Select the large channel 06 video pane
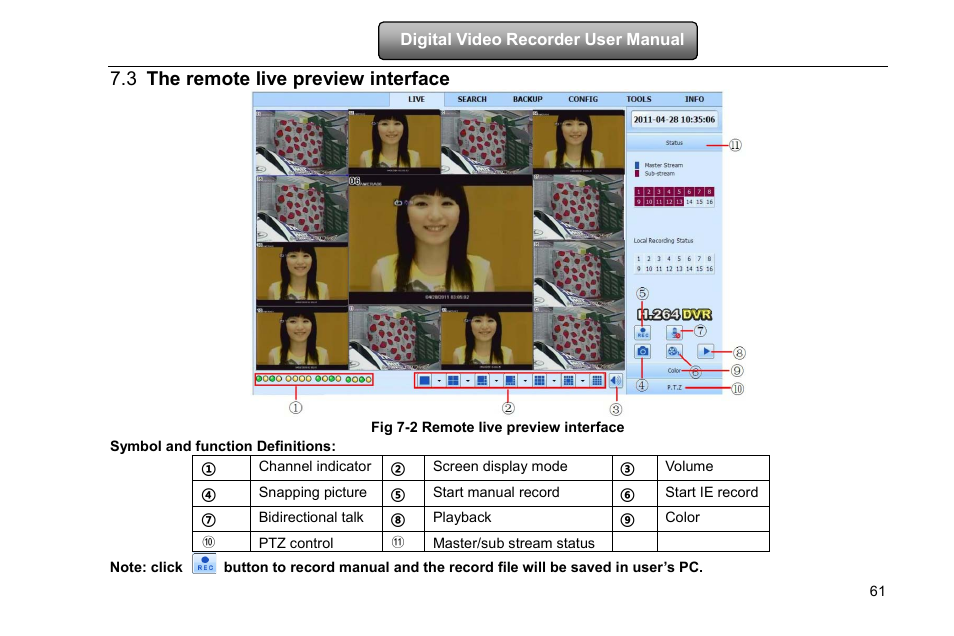 (x=440, y=240)
